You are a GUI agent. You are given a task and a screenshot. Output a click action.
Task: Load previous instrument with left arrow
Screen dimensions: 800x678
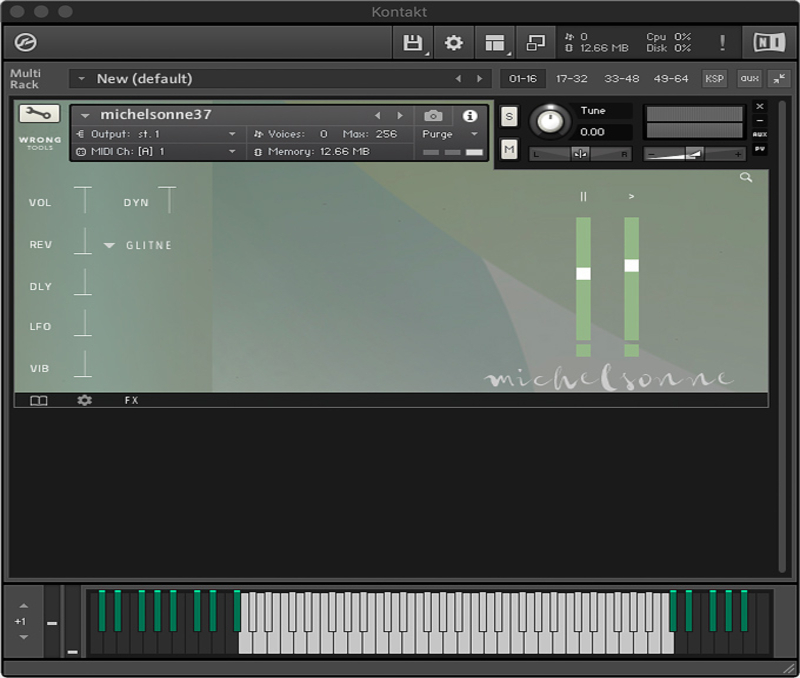pyautogui.click(x=378, y=116)
